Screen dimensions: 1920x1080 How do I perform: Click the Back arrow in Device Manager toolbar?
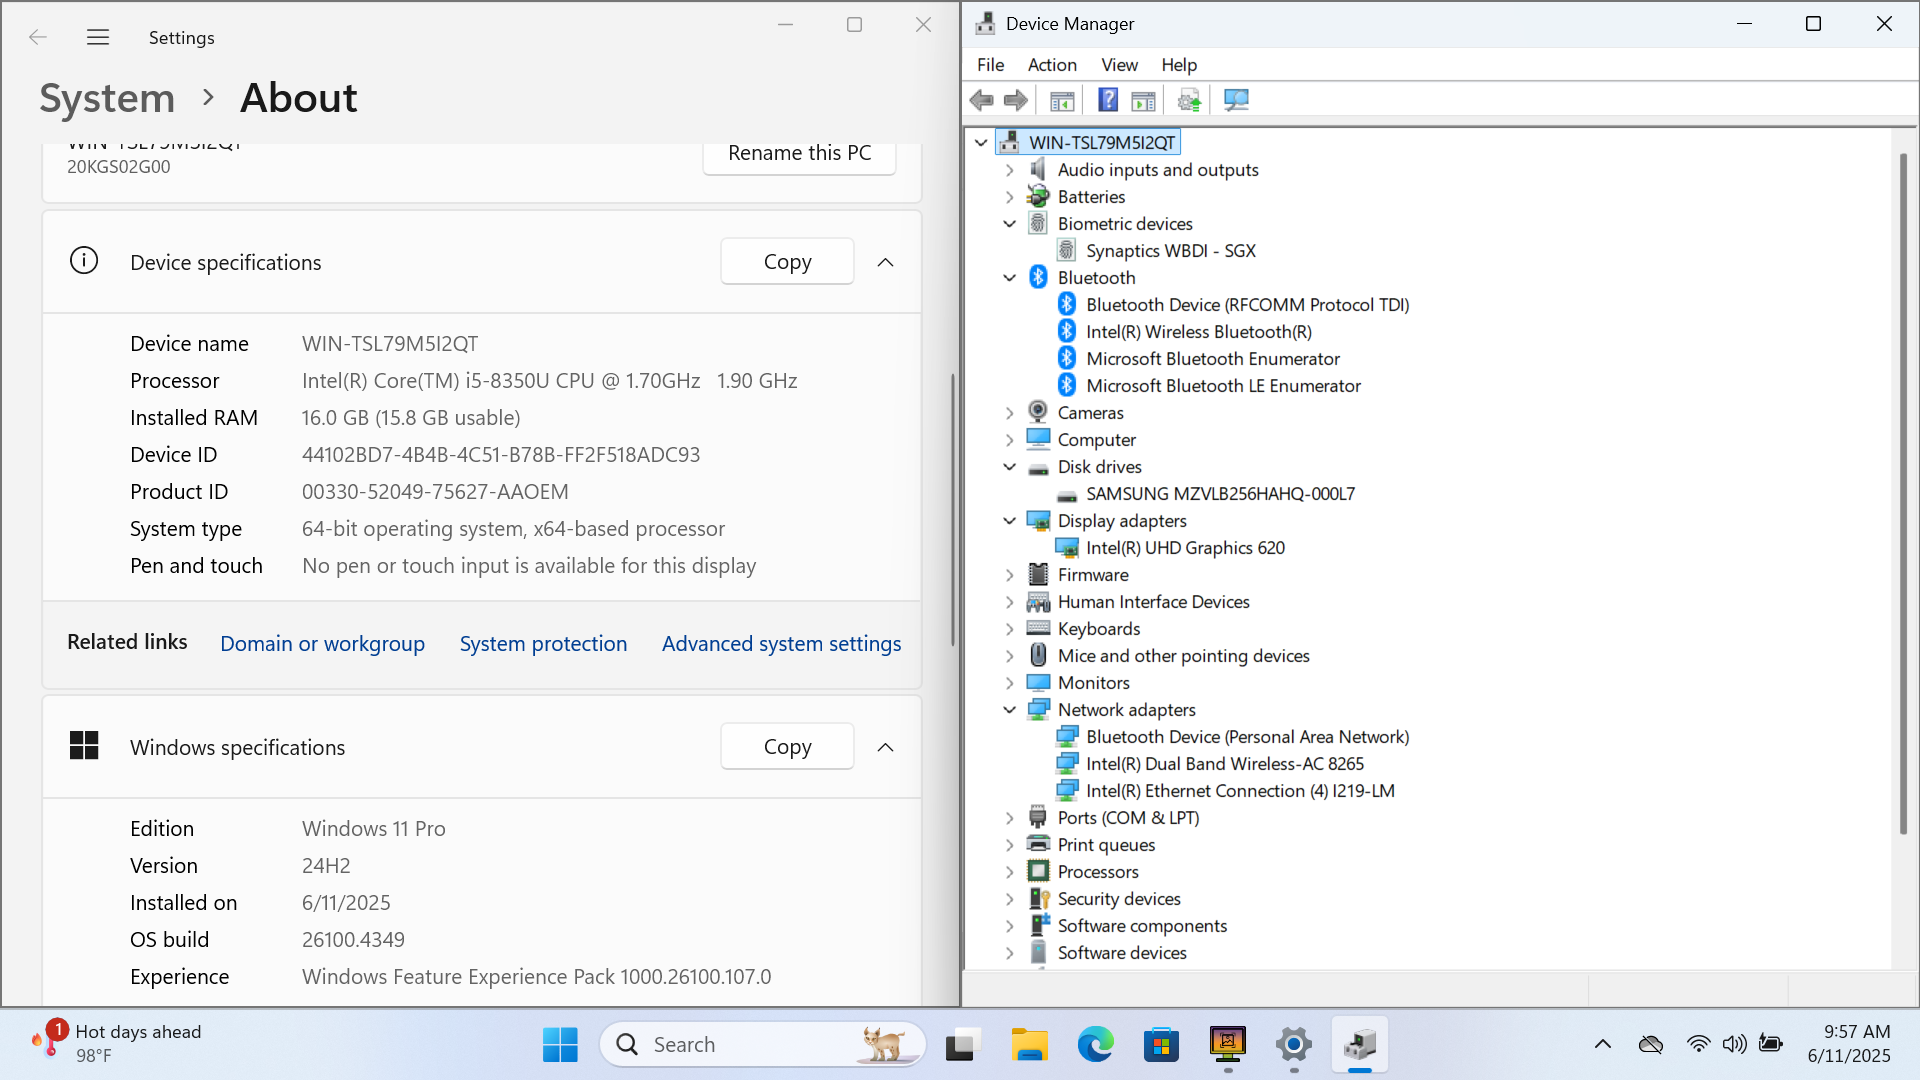[x=982, y=100]
